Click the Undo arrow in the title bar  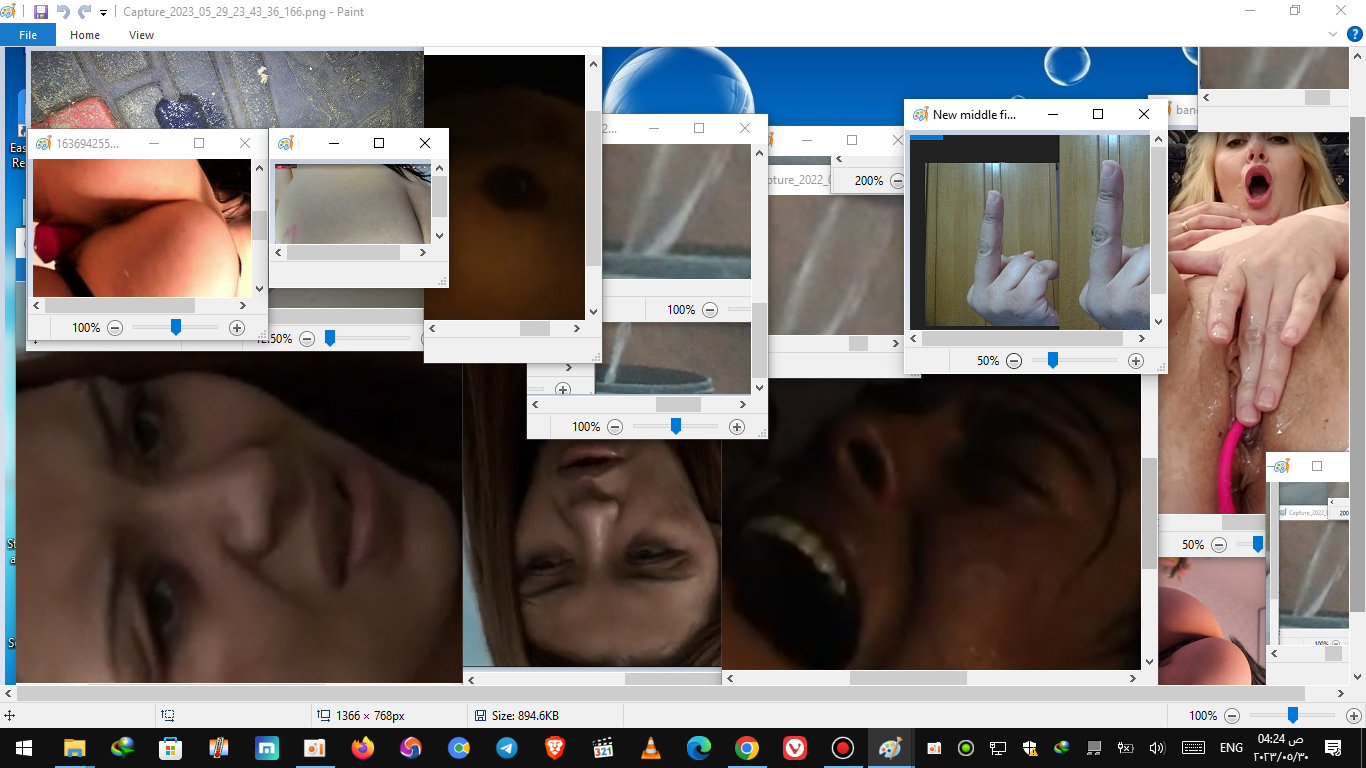pyautogui.click(x=63, y=12)
